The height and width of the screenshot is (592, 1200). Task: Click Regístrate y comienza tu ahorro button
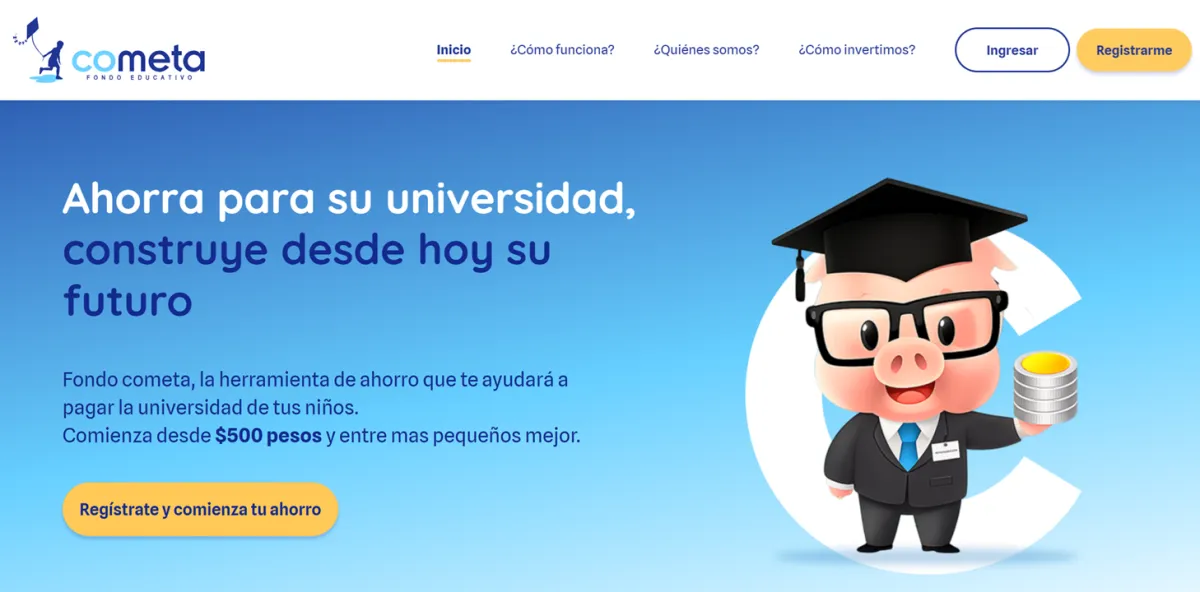pos(200,509)
